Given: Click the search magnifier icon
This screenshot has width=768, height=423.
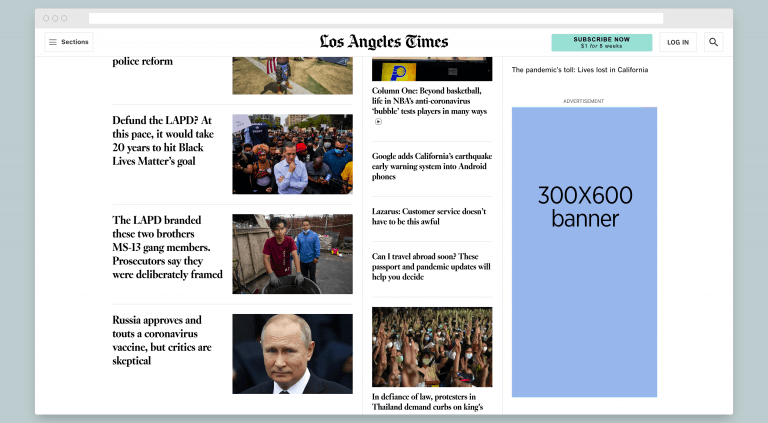Looking at the screenshot, I should tap(713, 42).
